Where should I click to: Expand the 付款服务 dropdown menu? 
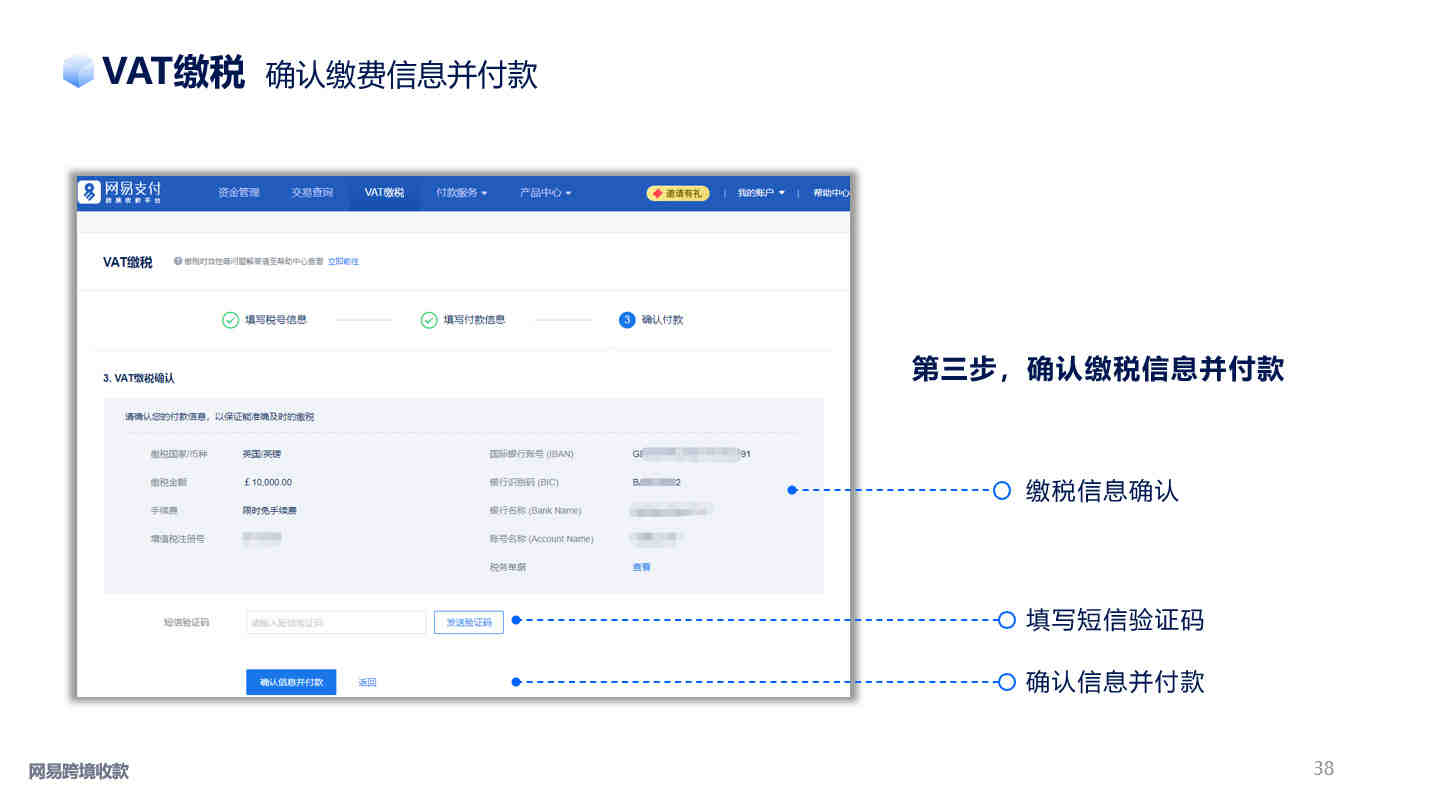[x=462, y=193]
